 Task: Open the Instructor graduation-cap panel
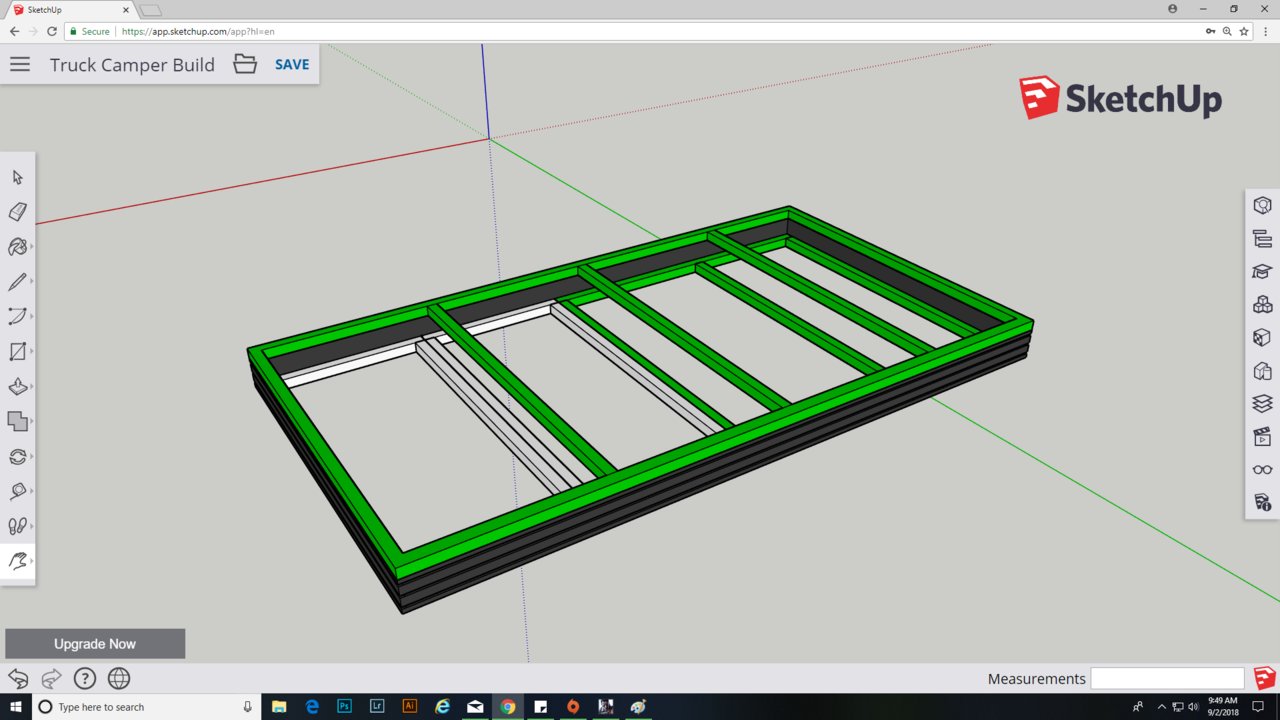click(x=1262, y=271)
